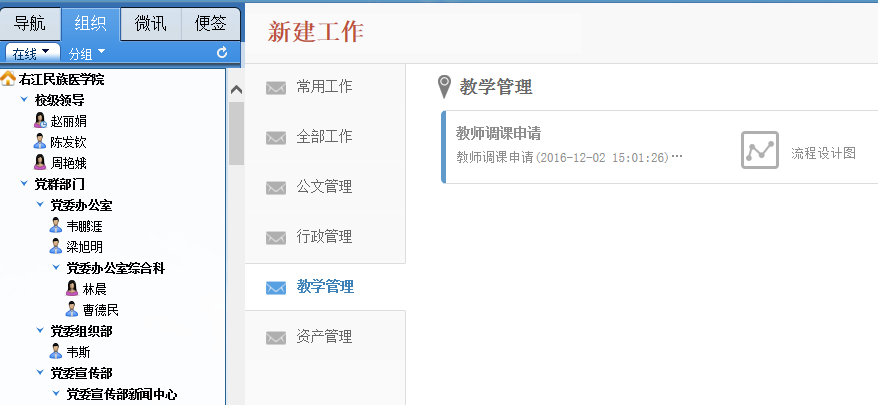Collapse the 党群部门 tree node
The height and width of the screenshot is (405, 878).
[x=24, y=184]
